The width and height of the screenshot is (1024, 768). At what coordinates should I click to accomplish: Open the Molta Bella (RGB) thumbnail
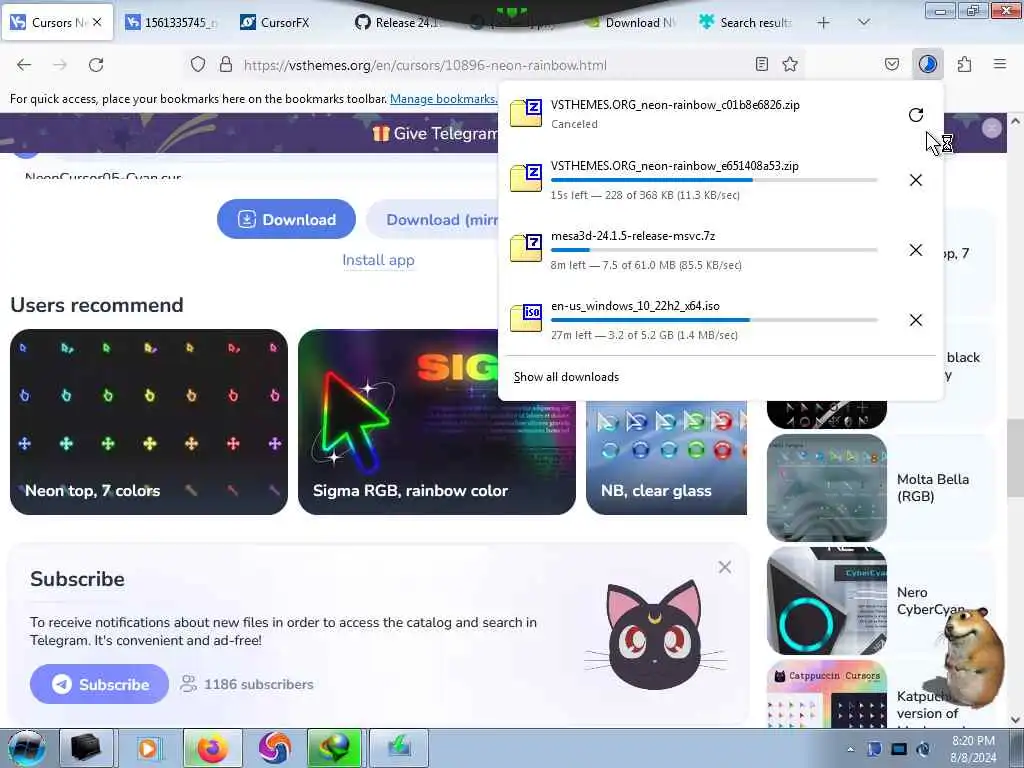pos(827,488)
